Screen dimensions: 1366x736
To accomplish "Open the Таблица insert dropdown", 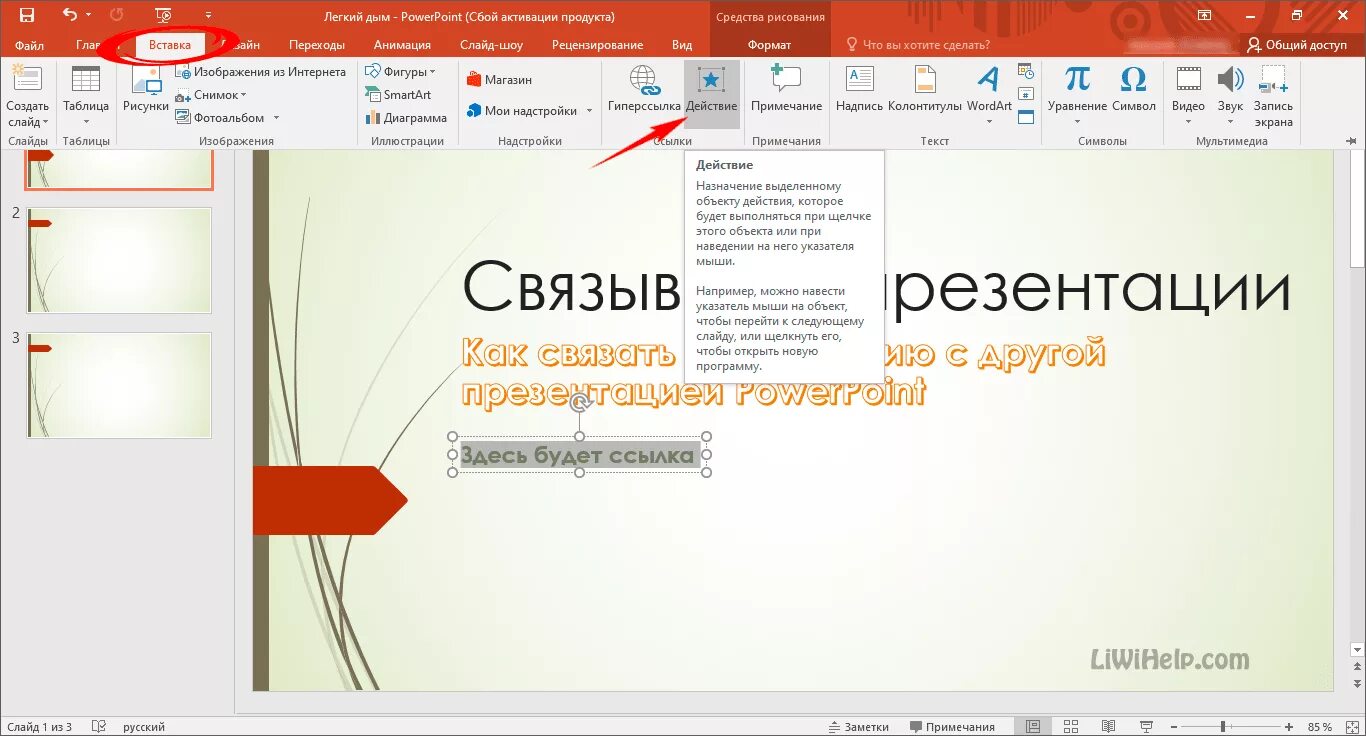I will point(86,96).
